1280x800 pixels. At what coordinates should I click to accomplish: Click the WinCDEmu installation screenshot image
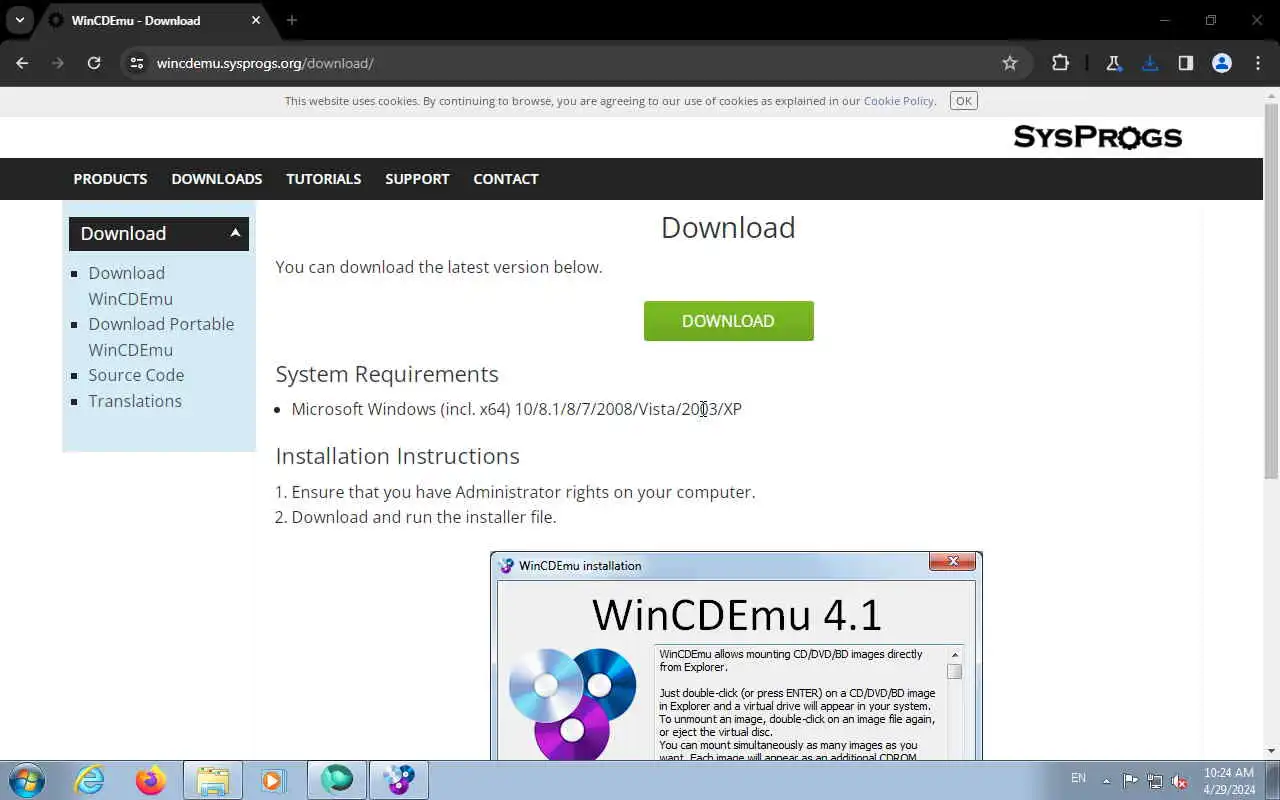[736, 656]
